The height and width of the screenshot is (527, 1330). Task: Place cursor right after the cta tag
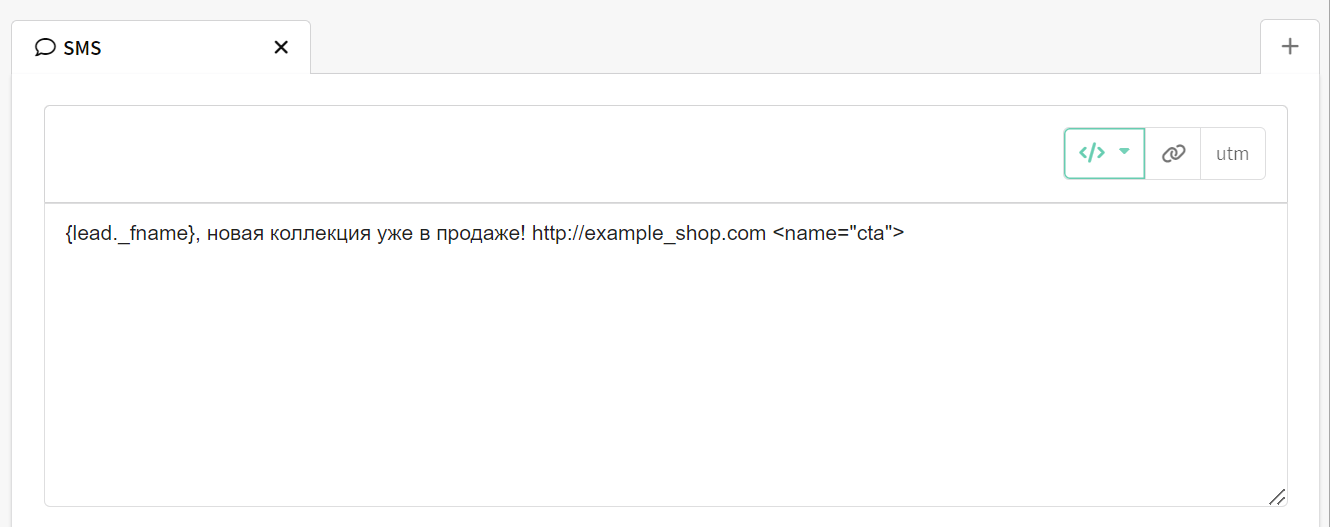906,234
